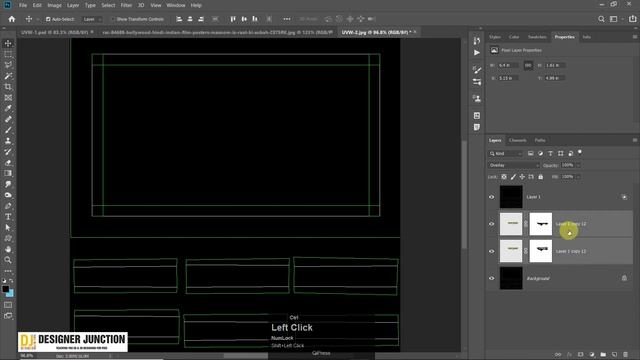Screen dimensions: 640x360
Task: Open the File menu
Action: point(23,5)
